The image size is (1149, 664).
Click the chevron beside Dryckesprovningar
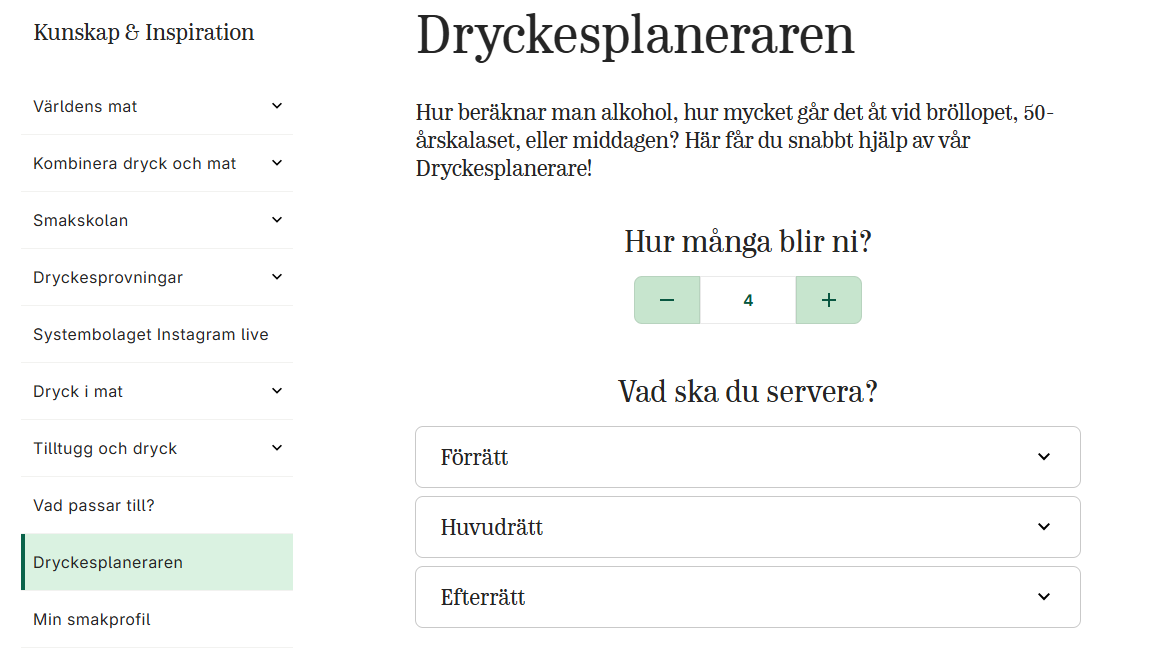coord(277,277)
